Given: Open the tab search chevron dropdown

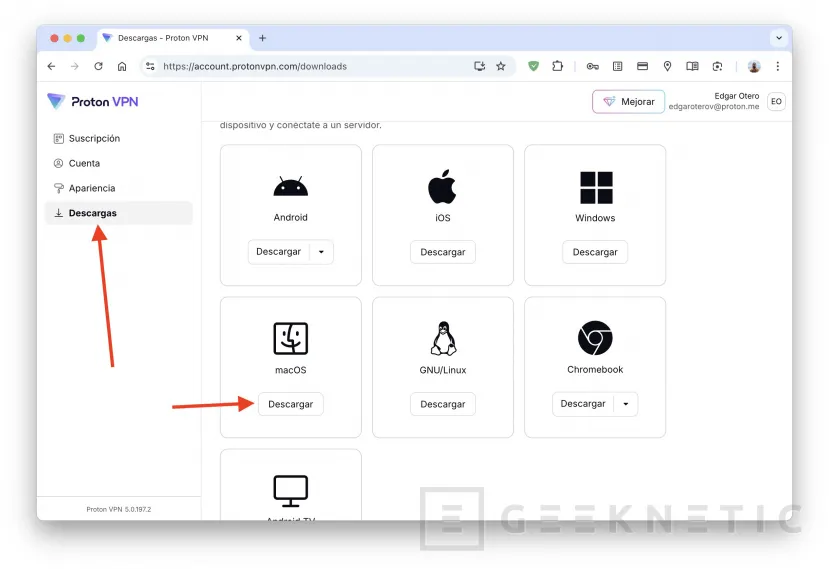Looking at the screenshot, I should 778,38.
